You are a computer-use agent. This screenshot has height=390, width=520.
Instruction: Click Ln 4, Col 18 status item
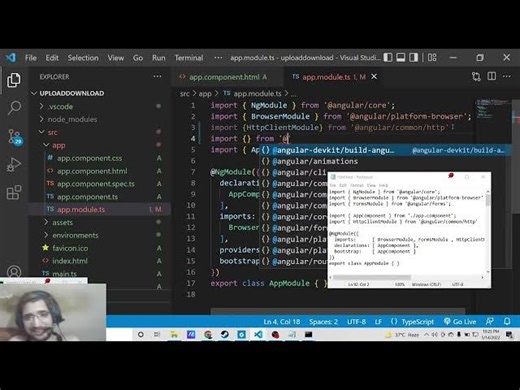point(282,322)
